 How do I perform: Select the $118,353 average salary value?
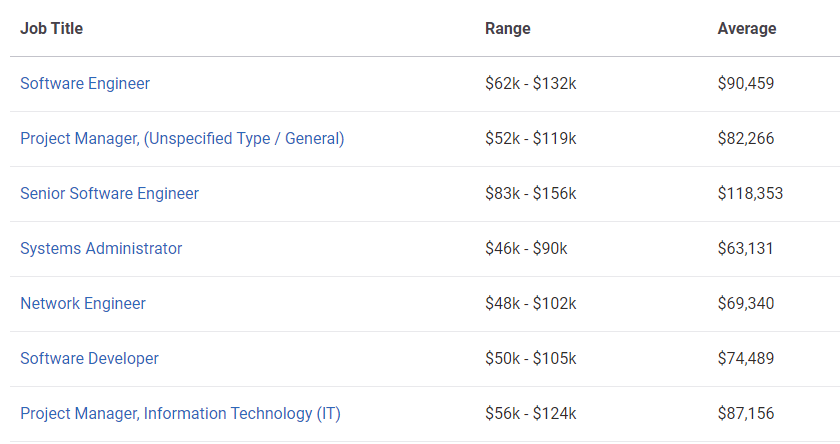coord(751,193)
